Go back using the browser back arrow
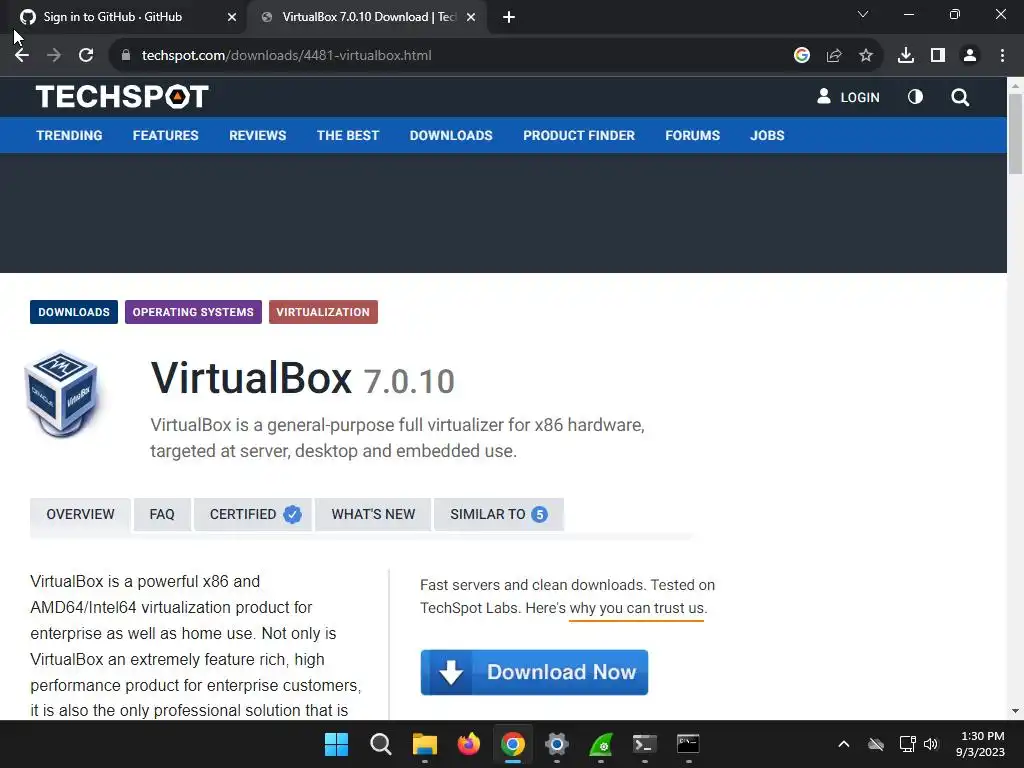Image resolution: width=1024 pixels, height=768 pixels. pyautogui.click(x=22, y=56)
